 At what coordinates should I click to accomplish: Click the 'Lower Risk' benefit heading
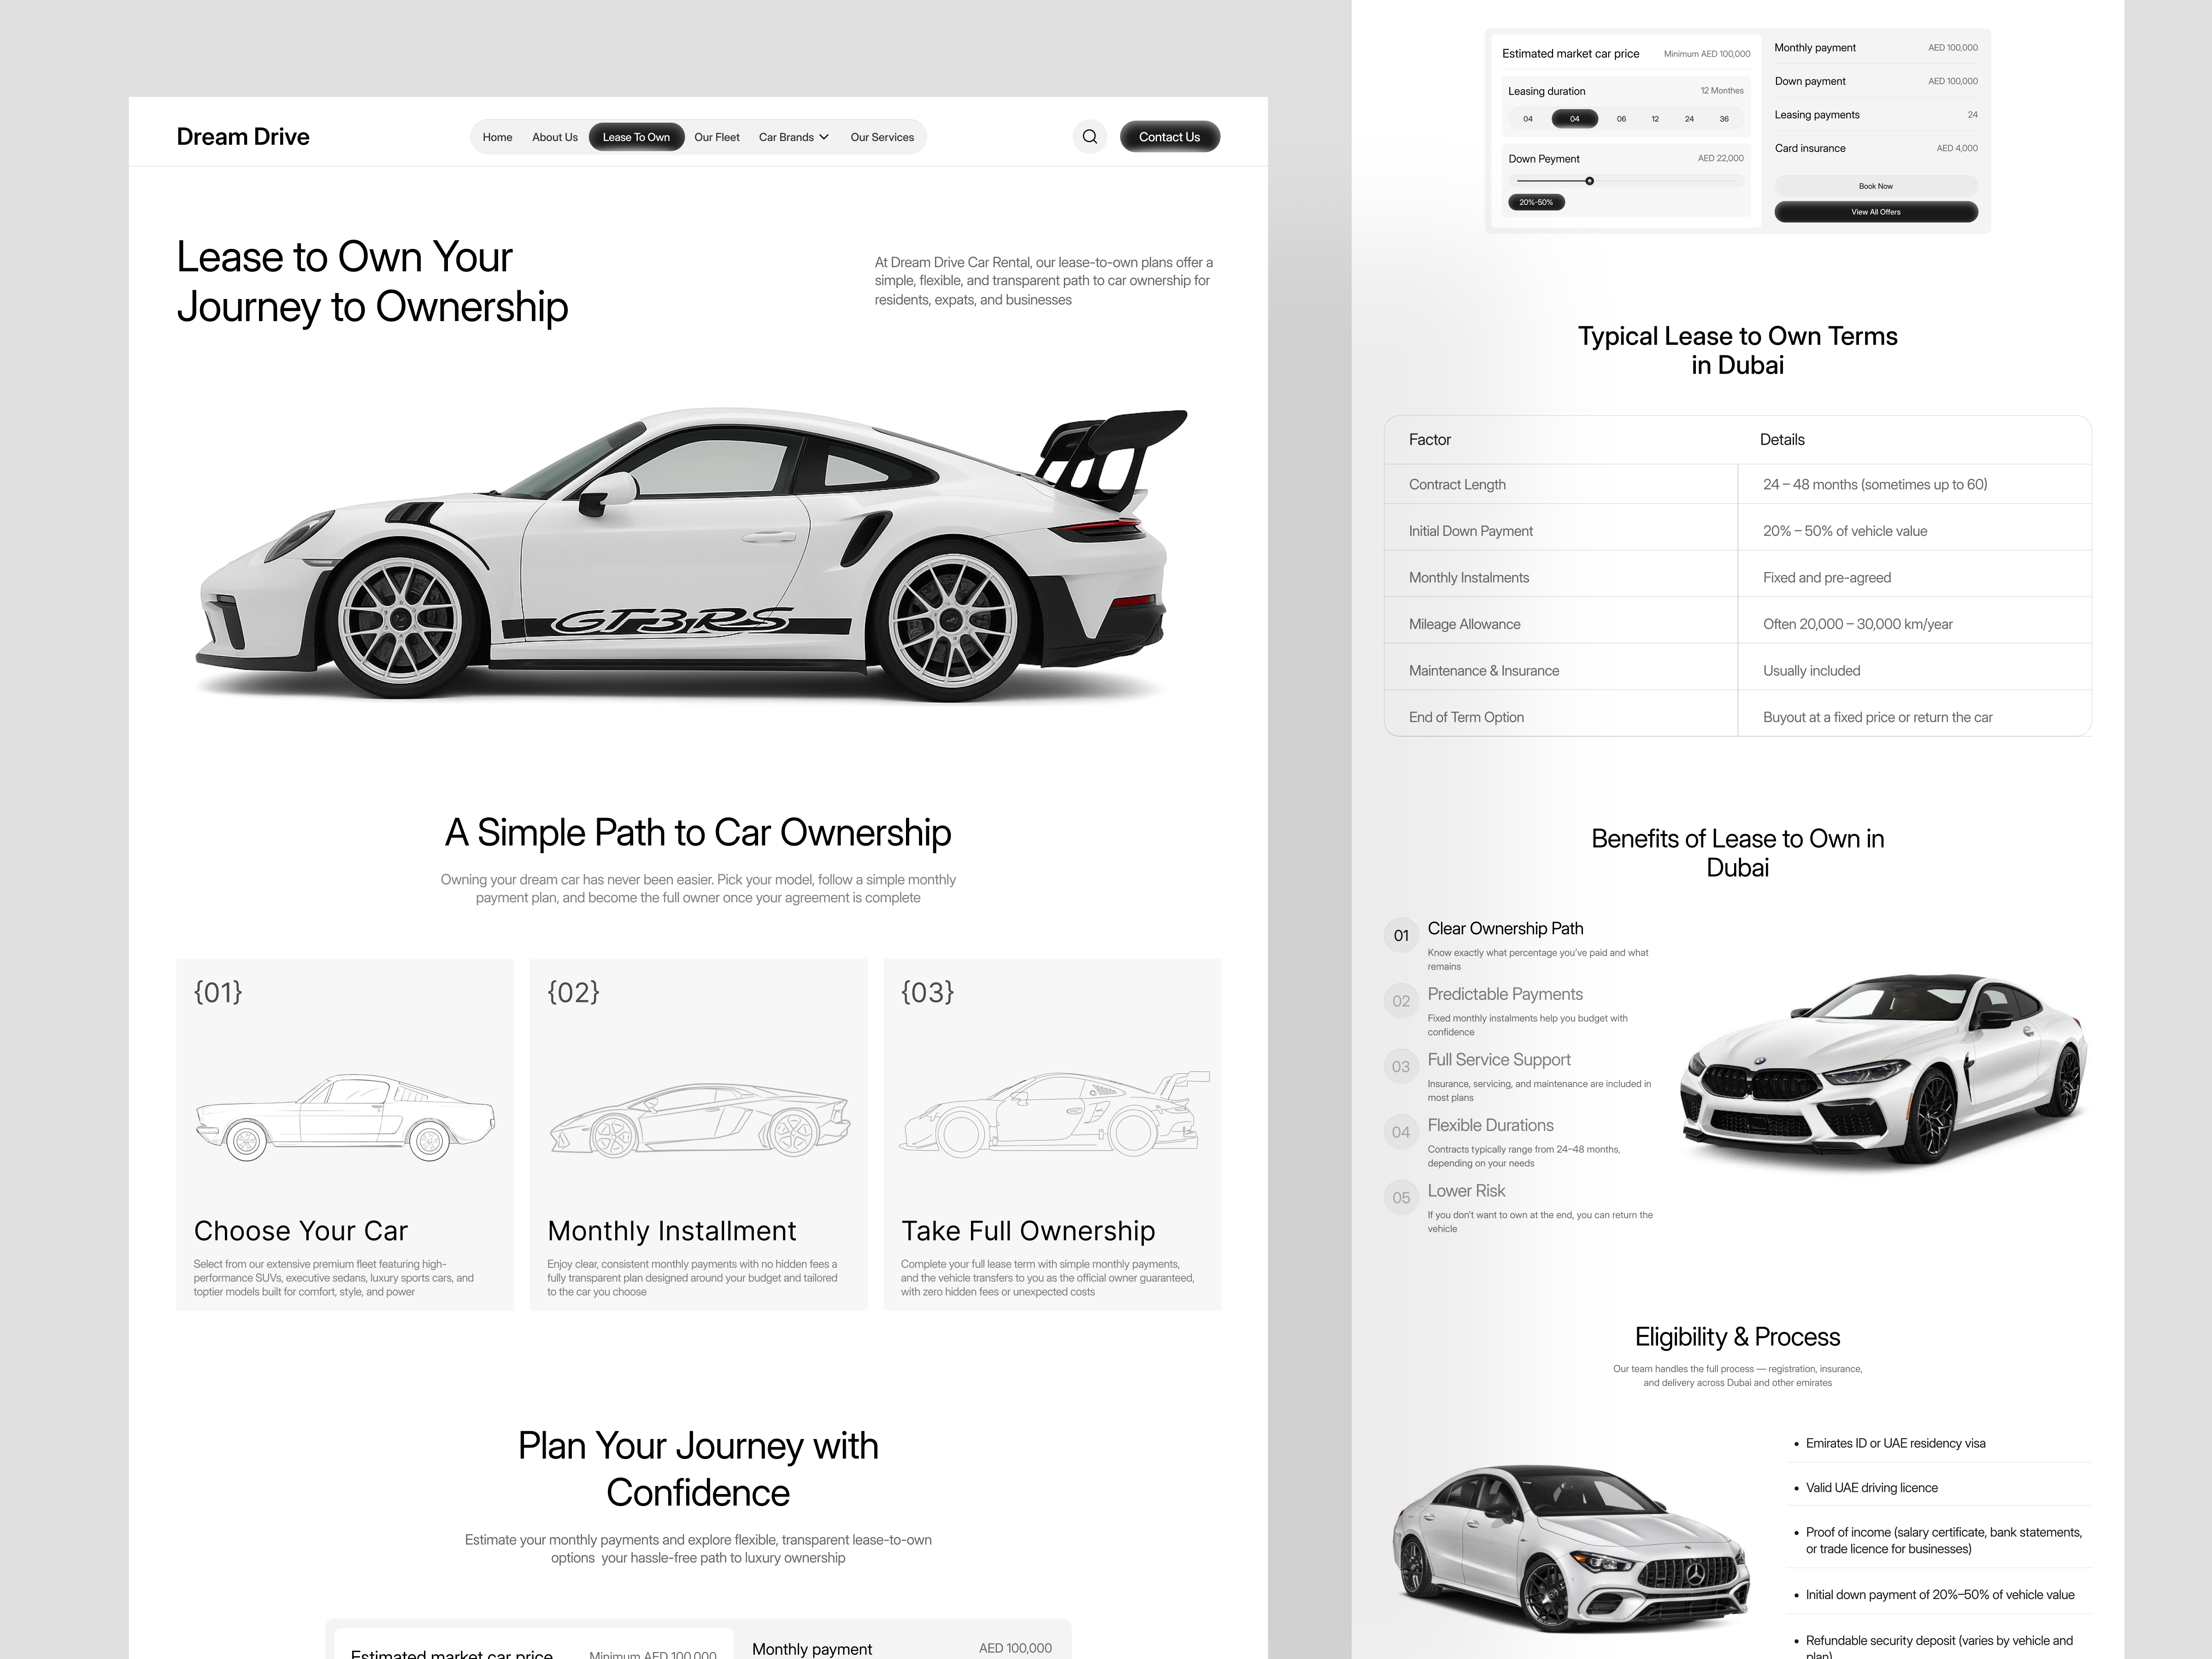coord(1466,1190)
